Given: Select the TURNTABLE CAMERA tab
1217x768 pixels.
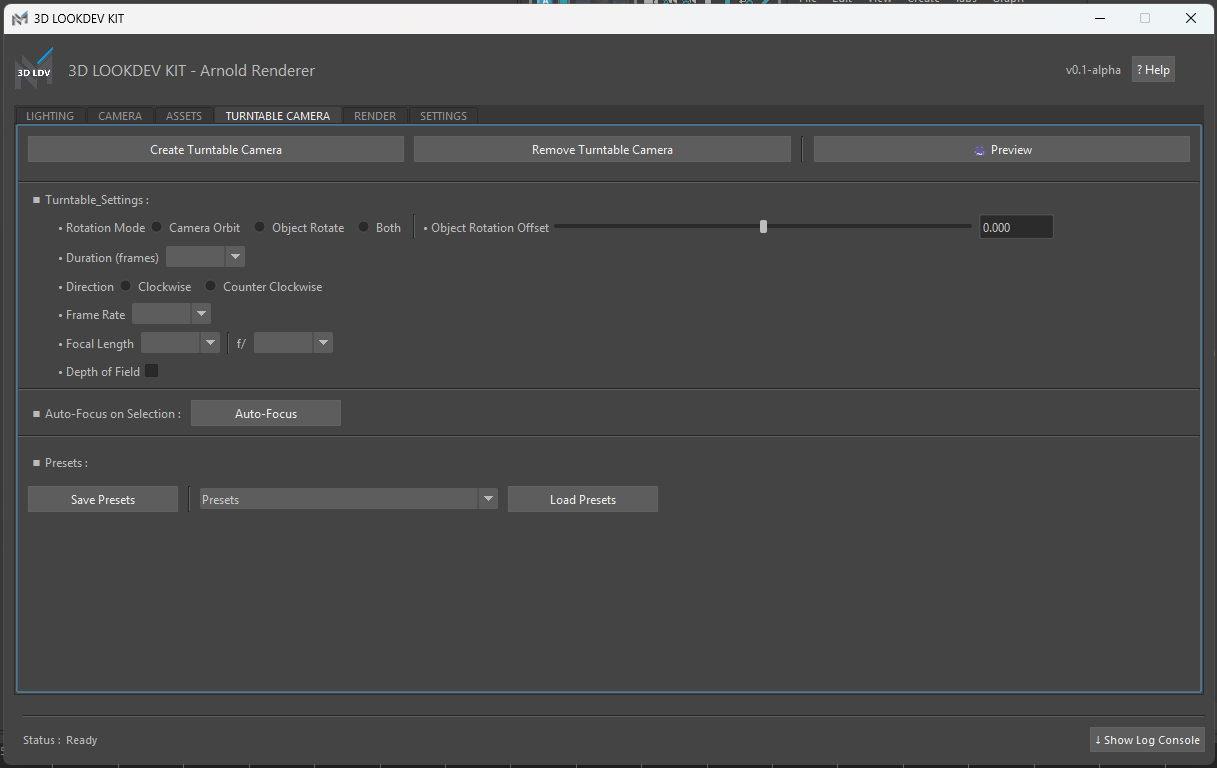Looking at the screenshot, I should 278,116.
